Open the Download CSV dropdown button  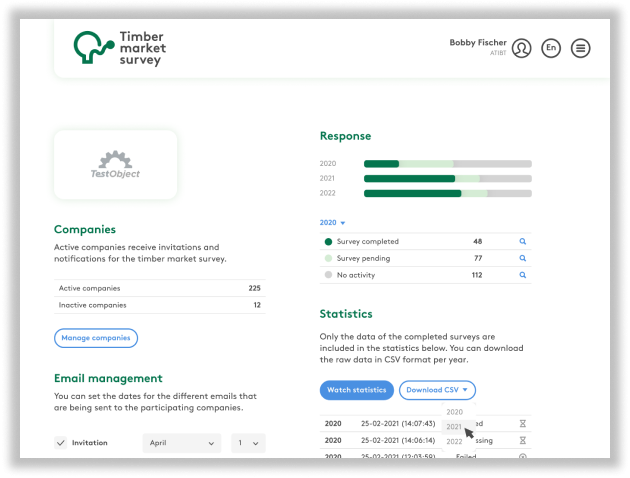pyautogui.click(x=437, y=390)
